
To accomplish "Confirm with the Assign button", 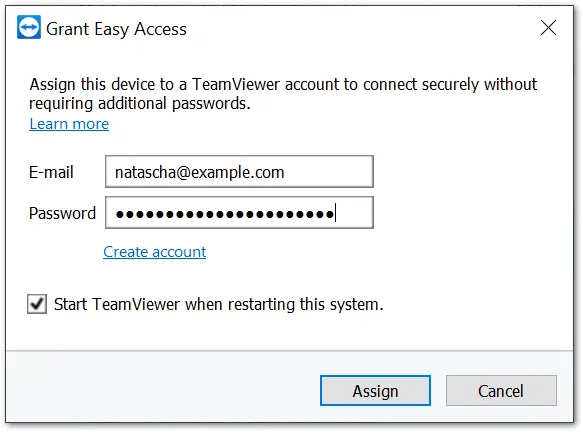I will [x=375, y=390].
